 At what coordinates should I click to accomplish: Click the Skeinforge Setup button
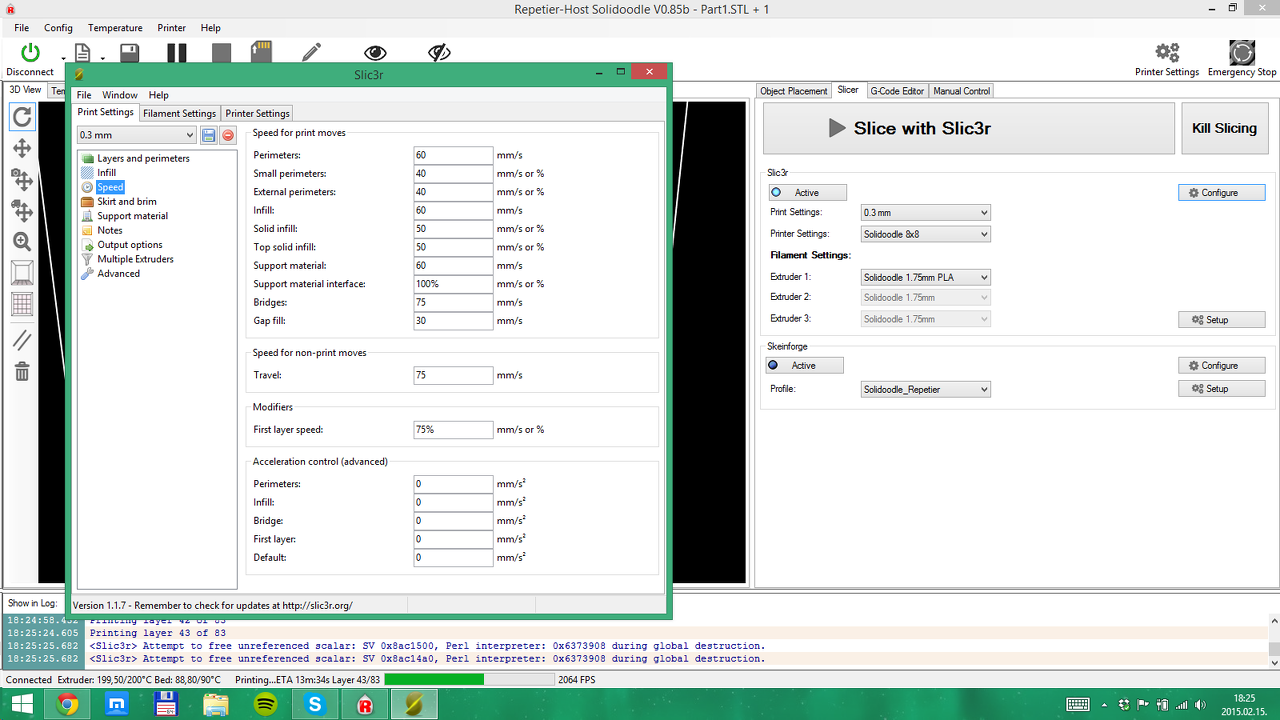point(1221,388)
